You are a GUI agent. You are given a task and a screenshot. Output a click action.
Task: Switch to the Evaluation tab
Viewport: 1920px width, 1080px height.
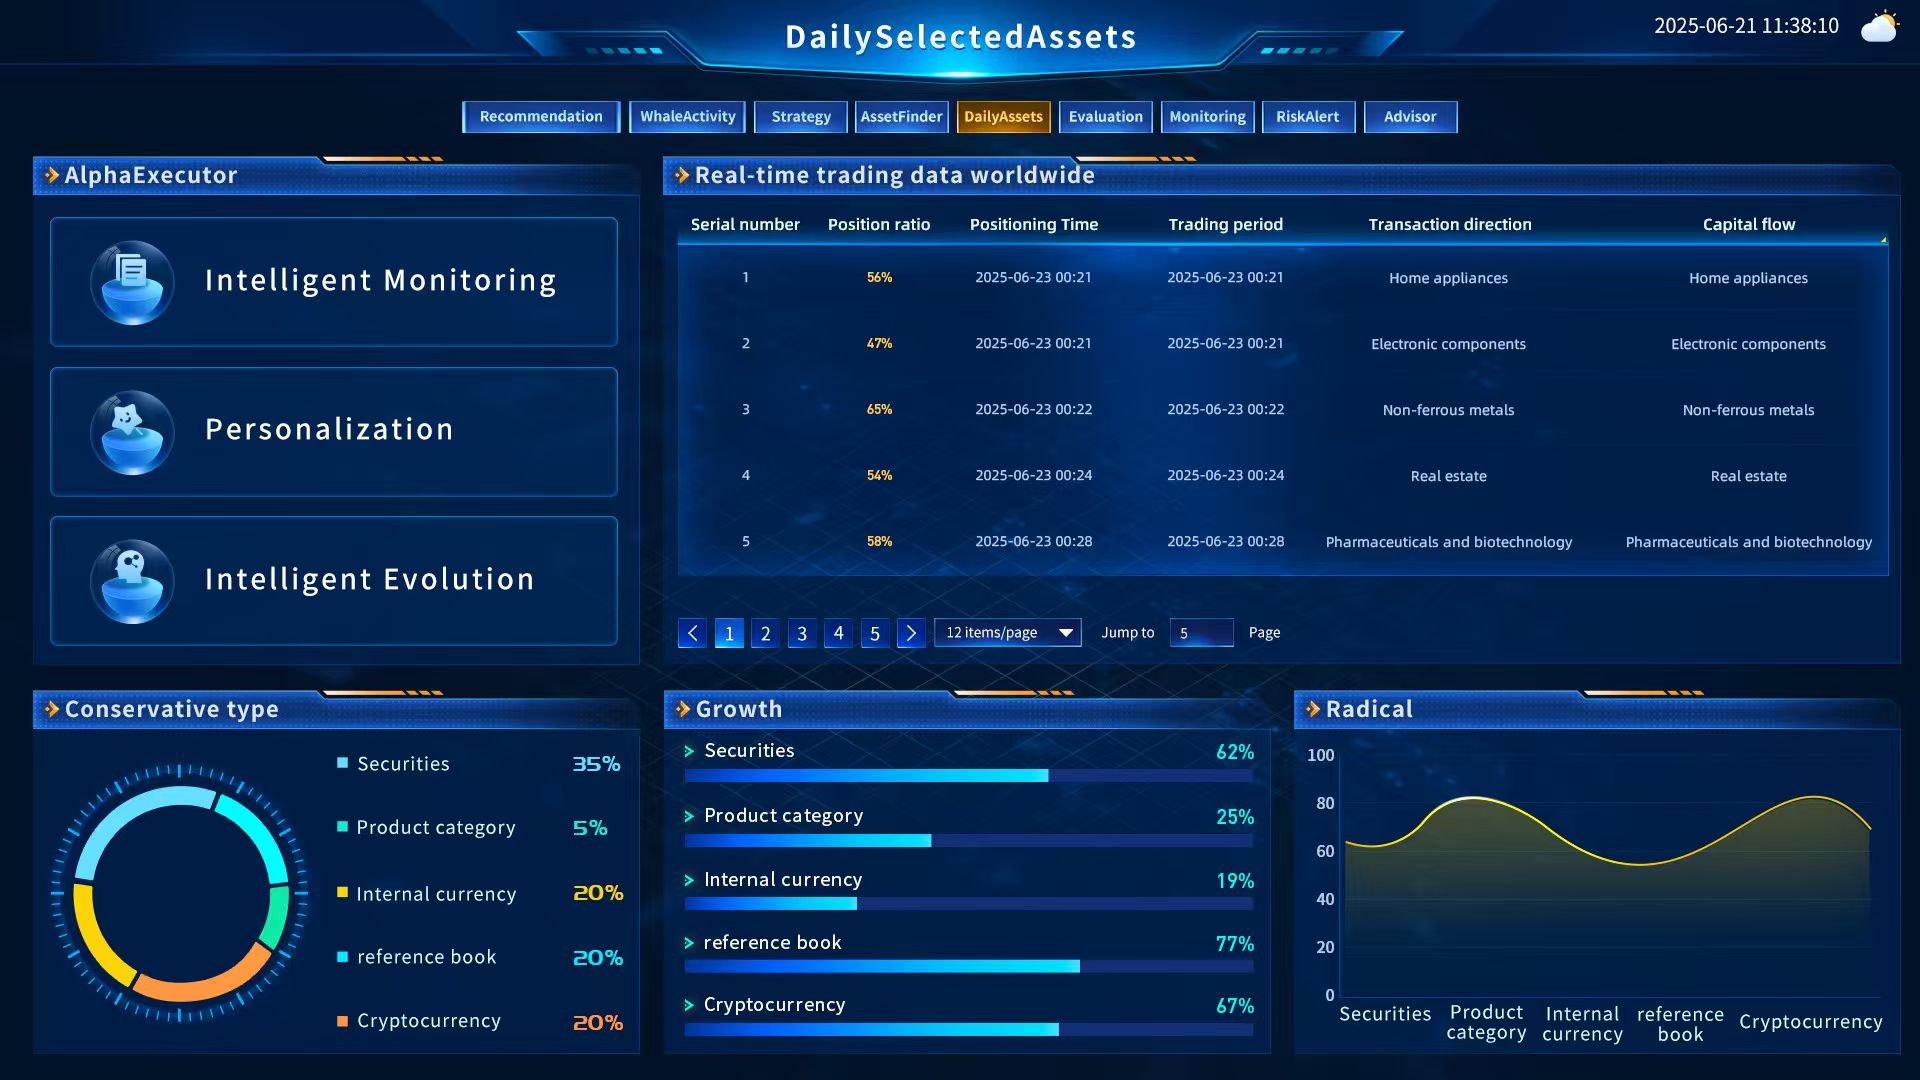1105,116
